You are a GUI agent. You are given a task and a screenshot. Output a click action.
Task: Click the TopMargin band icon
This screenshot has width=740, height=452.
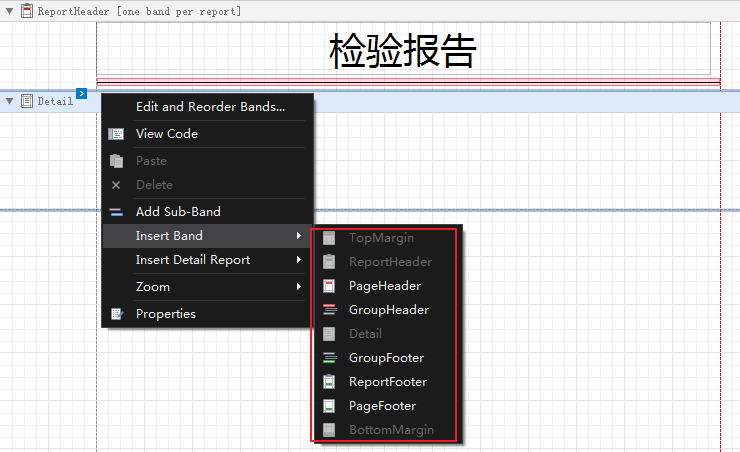[x=329, y=238]
